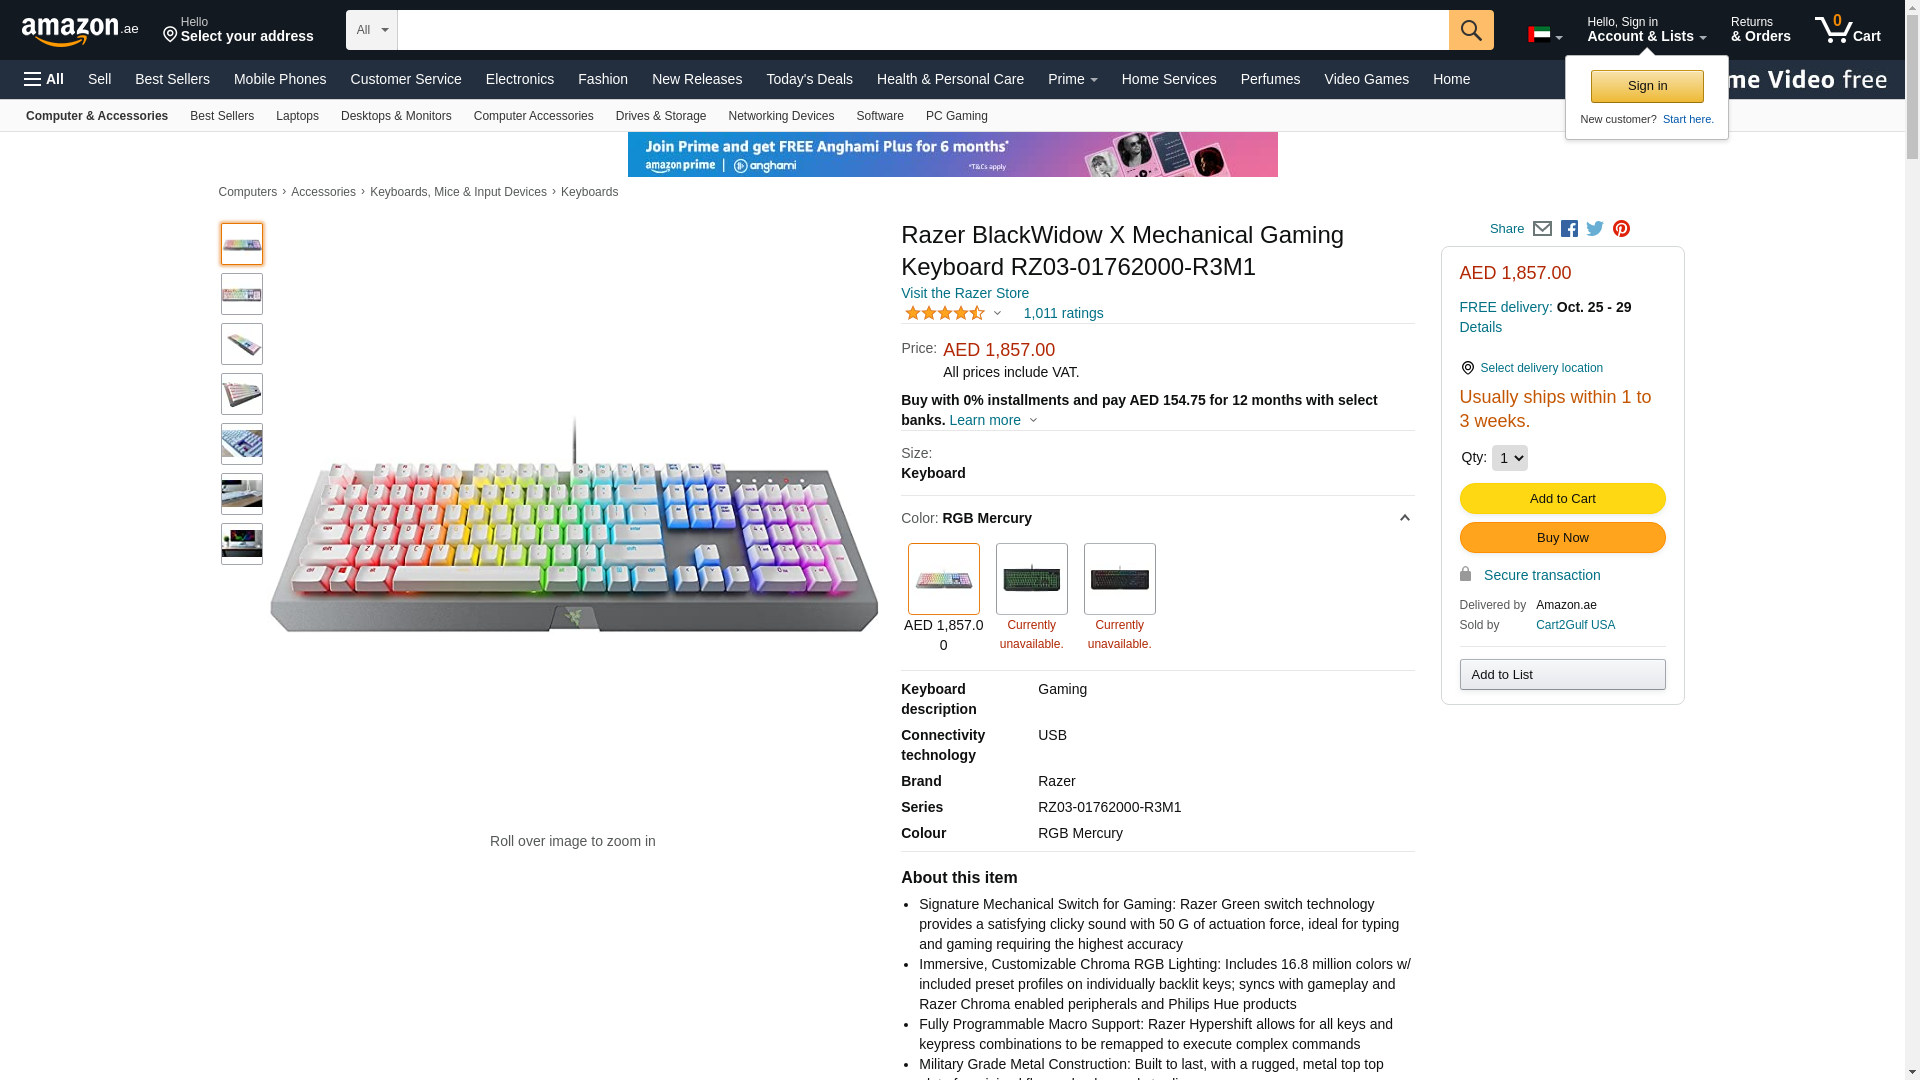1920x1080 pixels.
Task: Open the search category All dropdown
Action: 372,30
